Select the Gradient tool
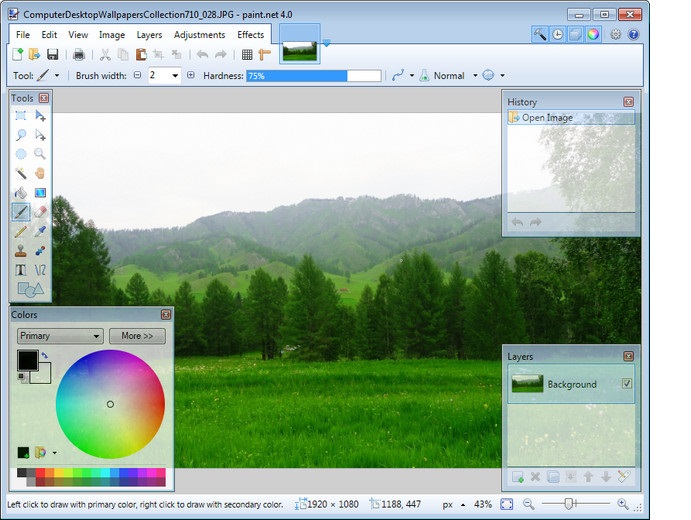The image size is (691, 520). coord(40,193)
